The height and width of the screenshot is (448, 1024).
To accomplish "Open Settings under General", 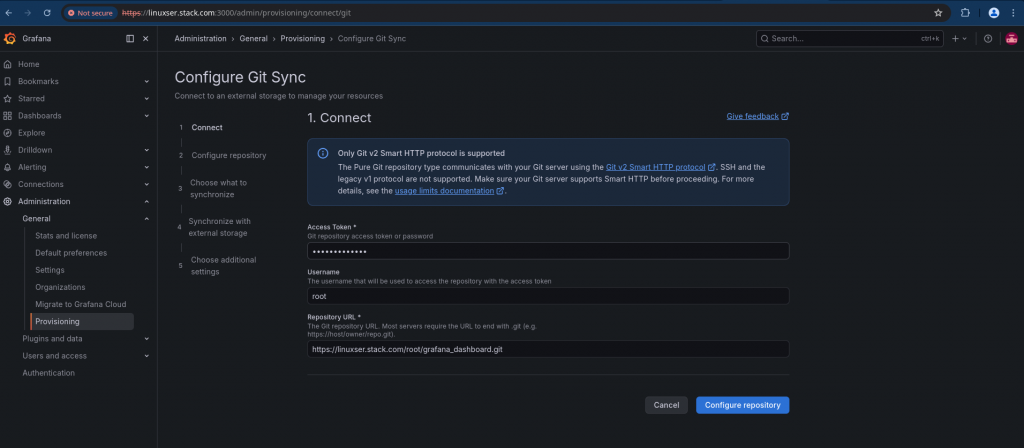I will [50, 270].
